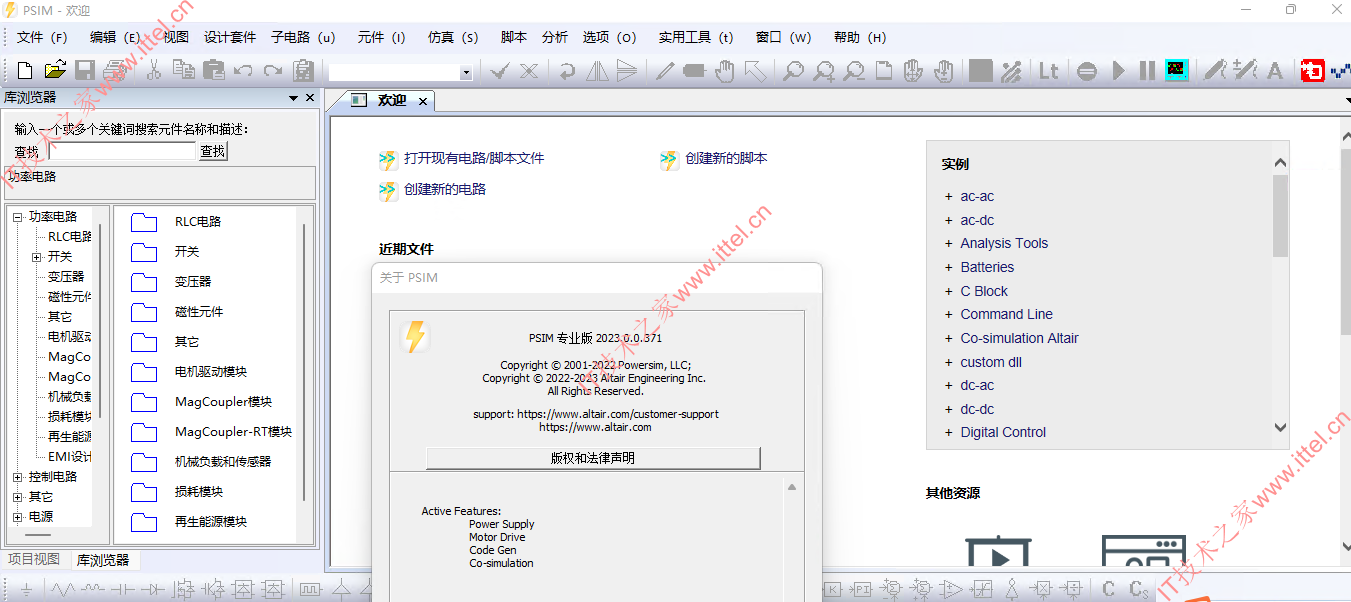Click the undo arrow icon
The height and width of the screenshot is (602, 1351).
[243, 70]
